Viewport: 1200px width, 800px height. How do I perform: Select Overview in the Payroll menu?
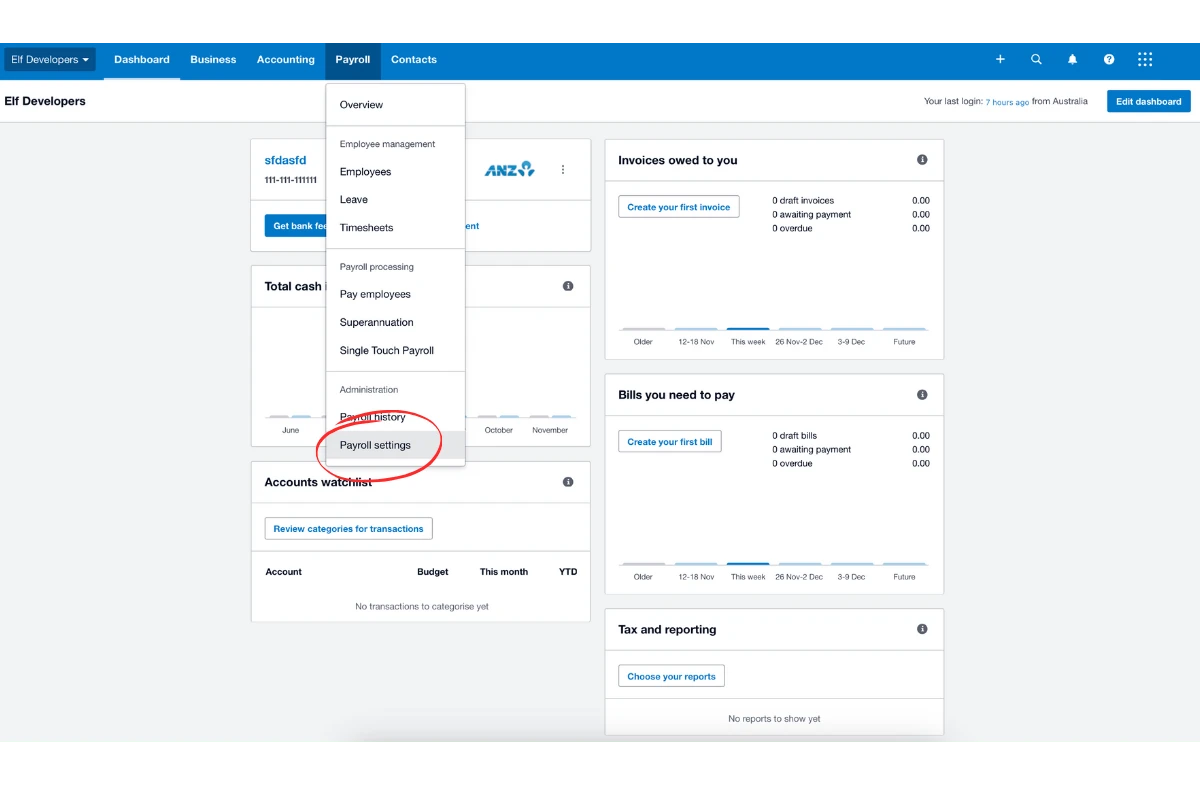point(395,105)
